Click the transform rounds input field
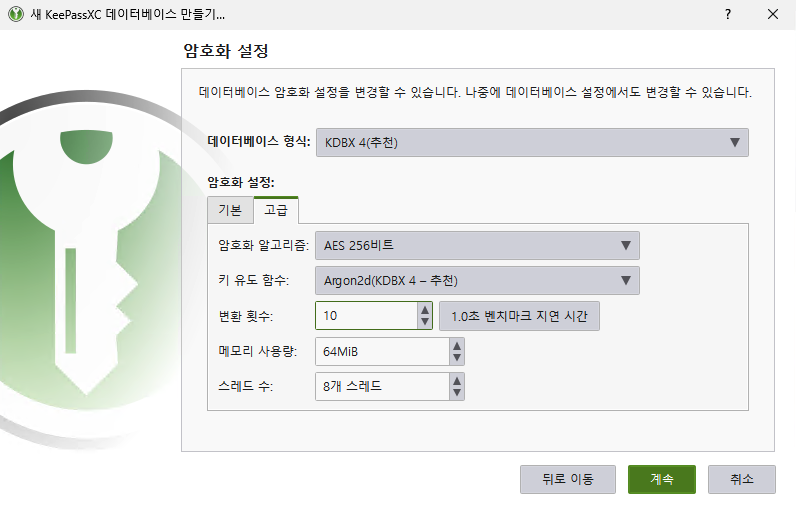796x511 pixels. click(x=365, y=316)
